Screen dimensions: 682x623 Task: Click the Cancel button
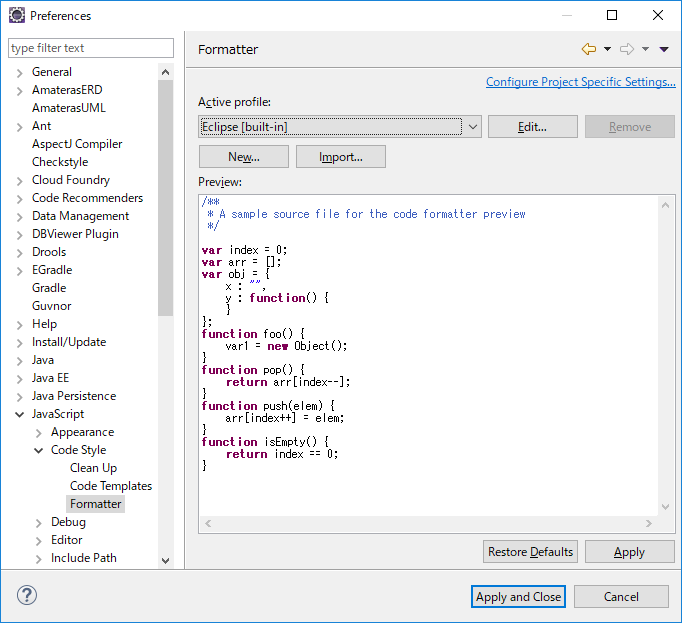[621, 596]
